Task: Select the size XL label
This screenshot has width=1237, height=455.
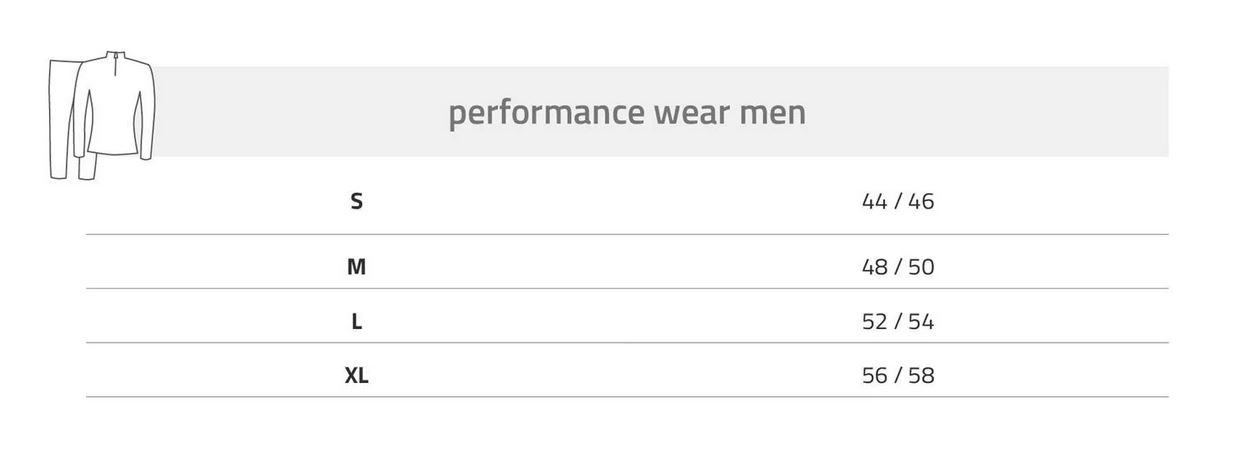Action: (357, 376)
